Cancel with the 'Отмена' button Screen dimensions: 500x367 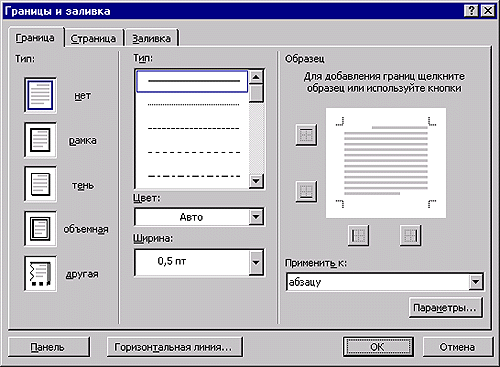point(457,347)
